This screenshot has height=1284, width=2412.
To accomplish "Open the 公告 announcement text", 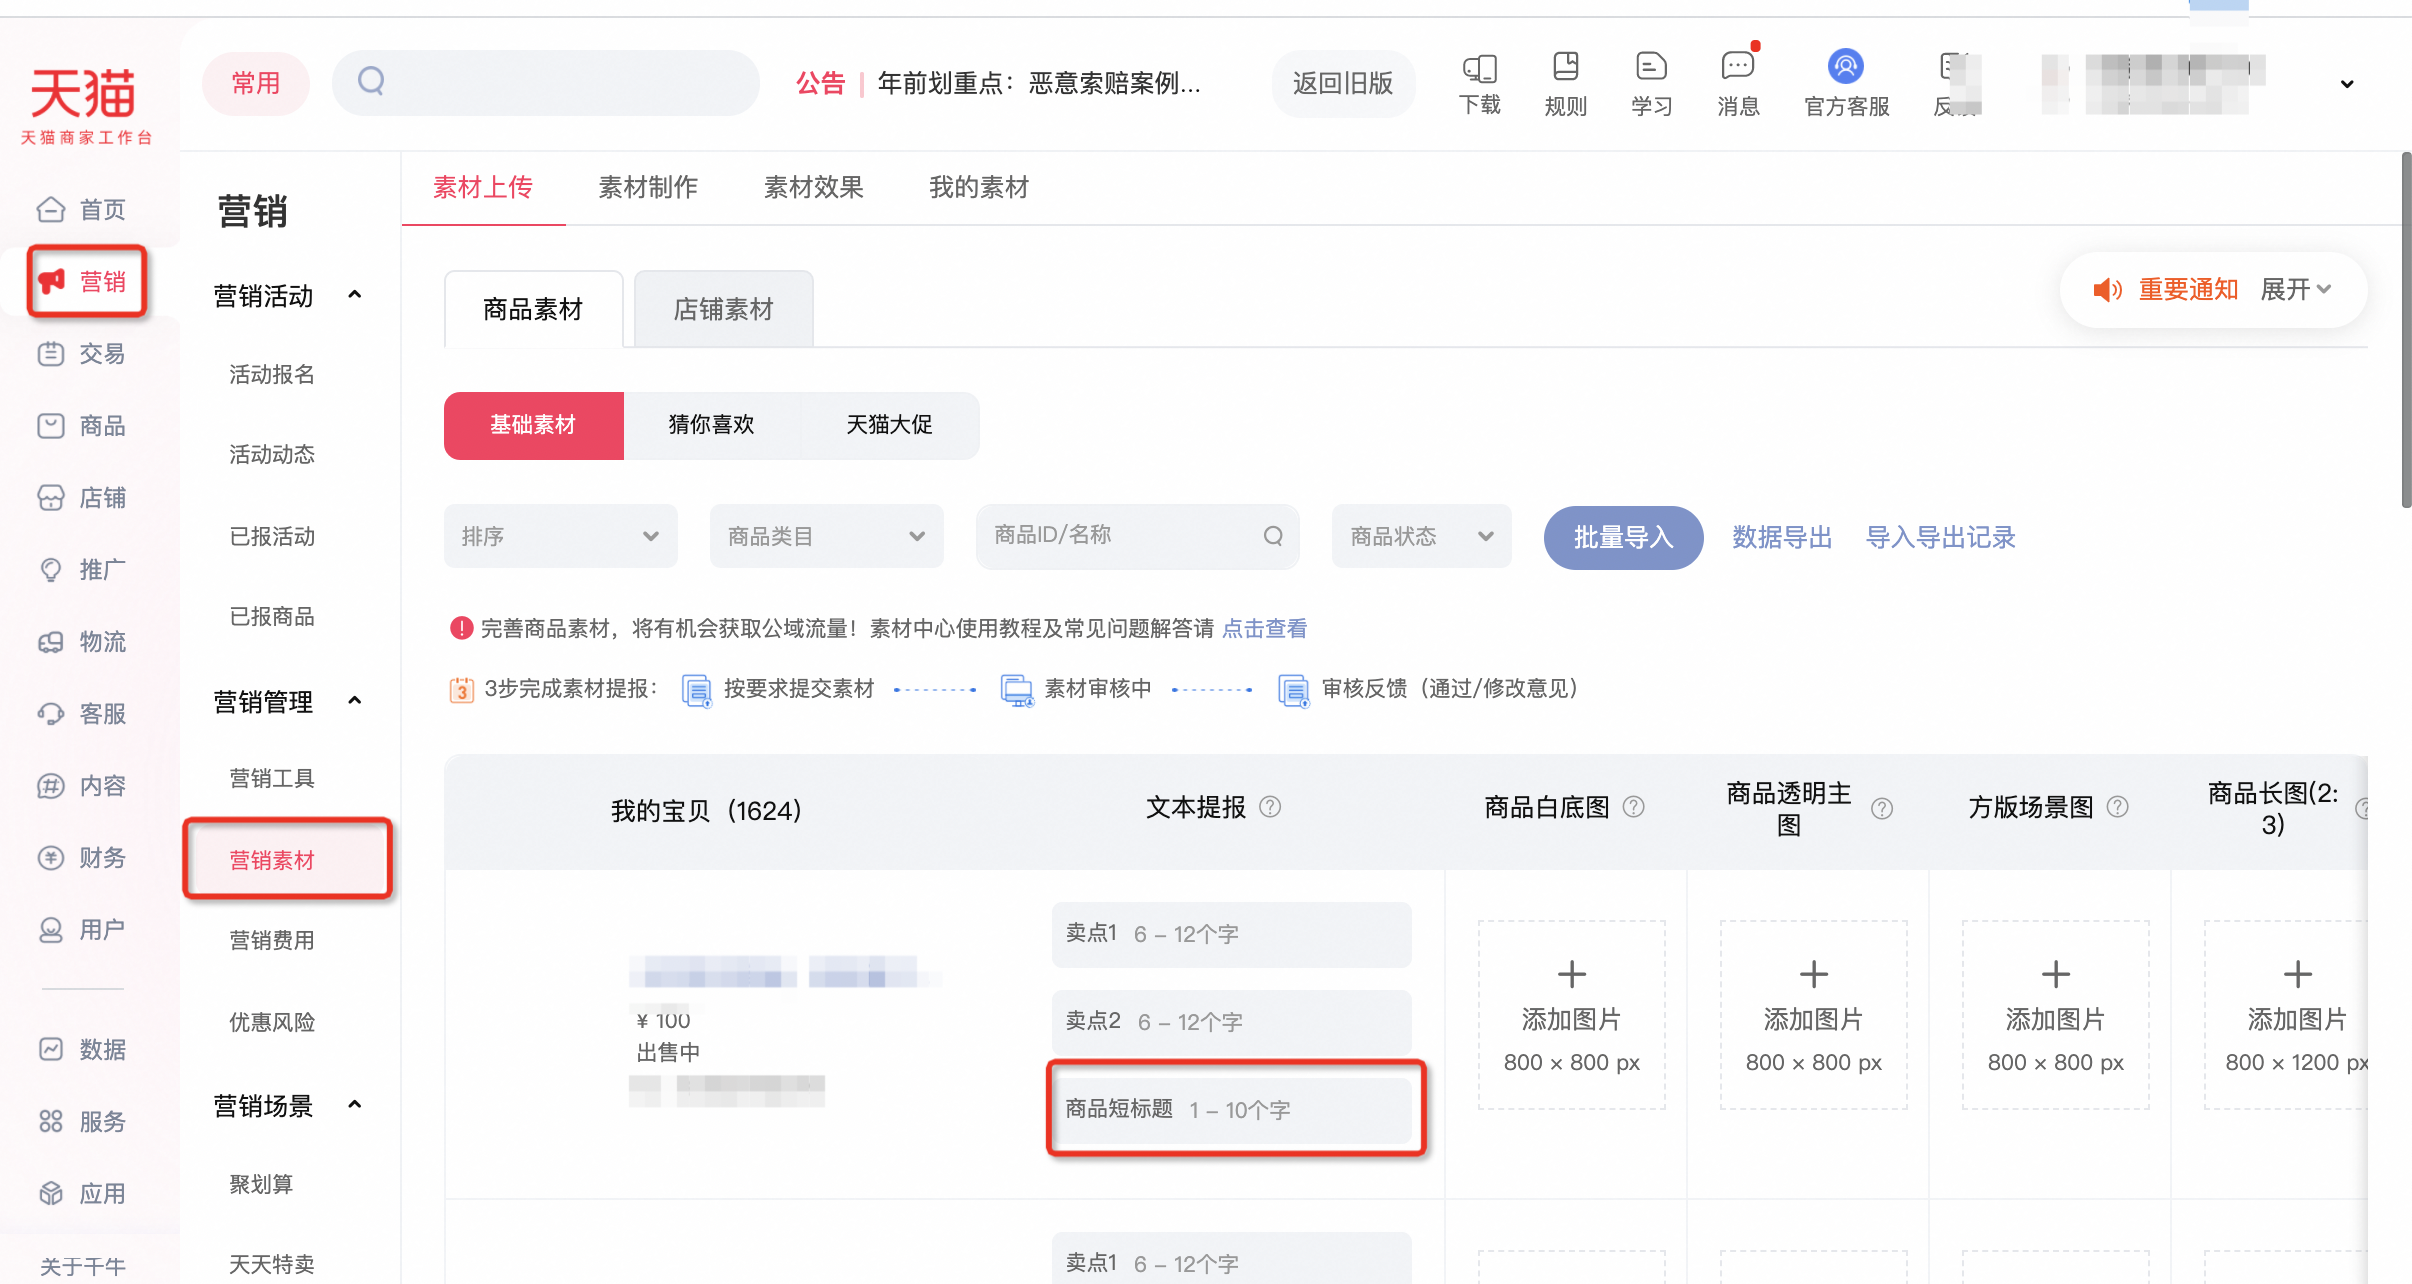I will (x=1038, y=83).
